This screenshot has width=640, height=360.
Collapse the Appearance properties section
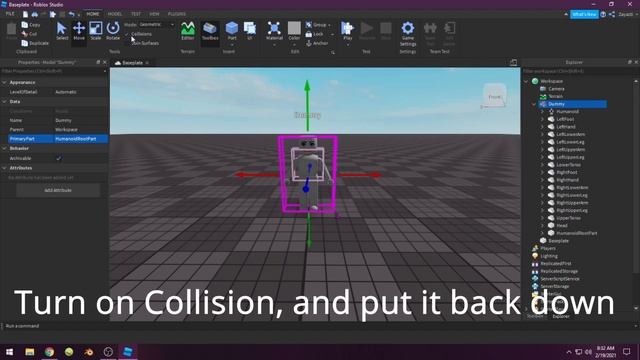4,82
